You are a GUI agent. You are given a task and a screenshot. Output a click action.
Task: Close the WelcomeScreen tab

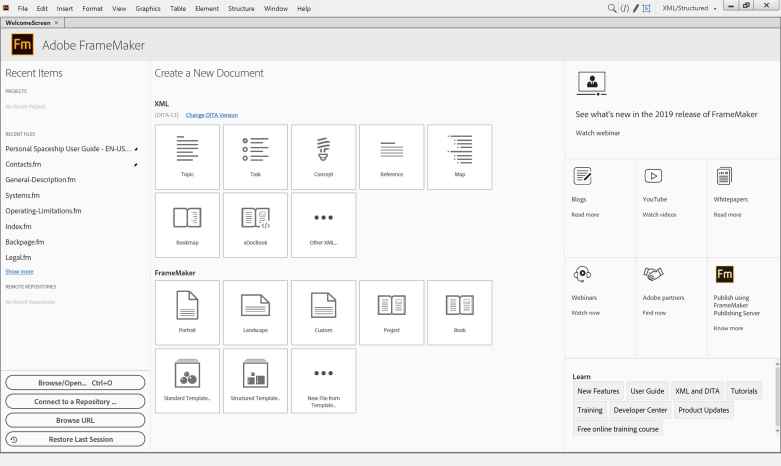pos(55,22)
